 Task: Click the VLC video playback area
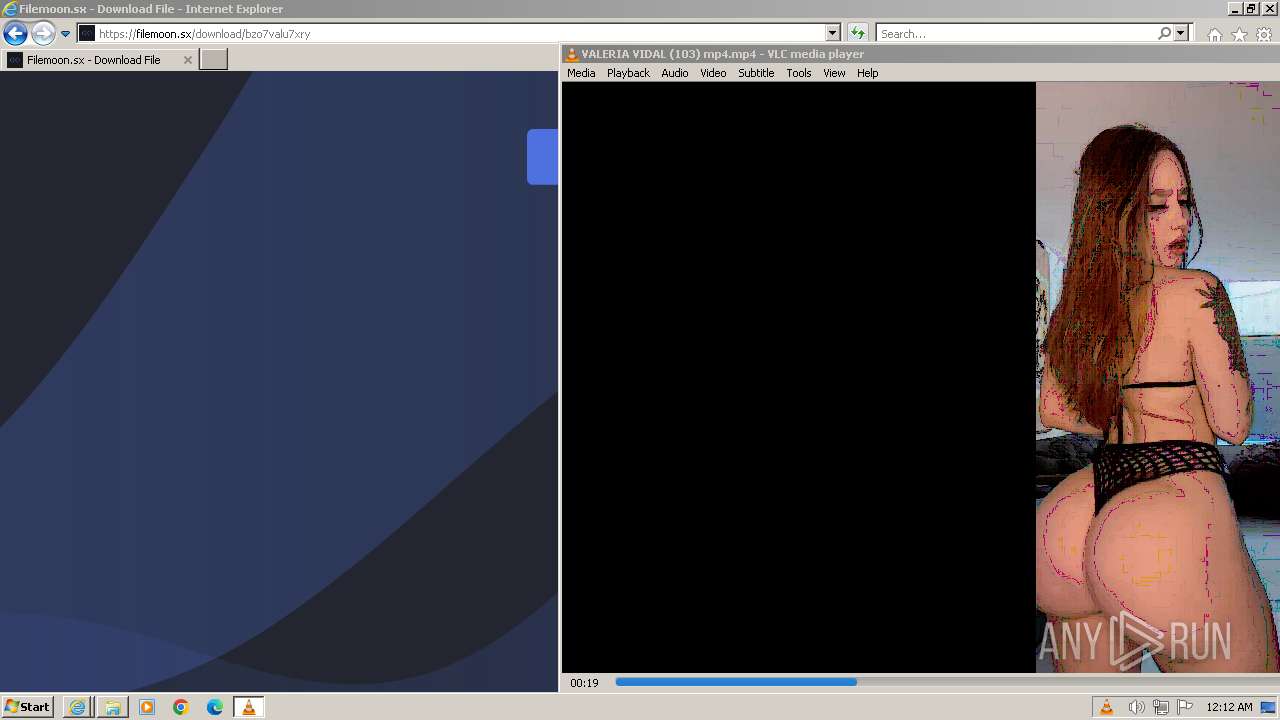tap(920, 377)
